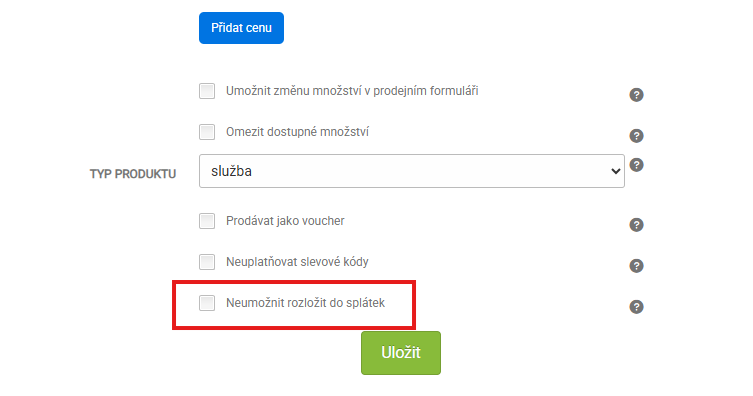Open help icon beside Omezit dostupné množství
The width and height of the screenshot is (753, 396).
click(x=636, y=136)
